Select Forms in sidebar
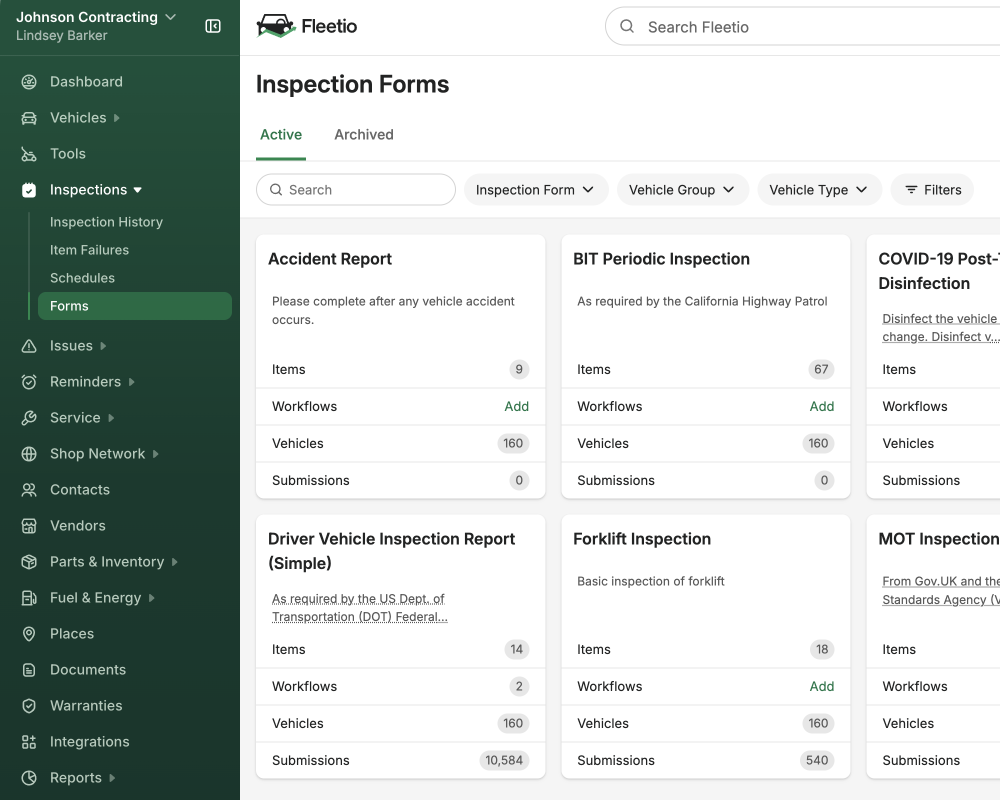Viewport: 1000px width, 800px height. click(135, 306)
